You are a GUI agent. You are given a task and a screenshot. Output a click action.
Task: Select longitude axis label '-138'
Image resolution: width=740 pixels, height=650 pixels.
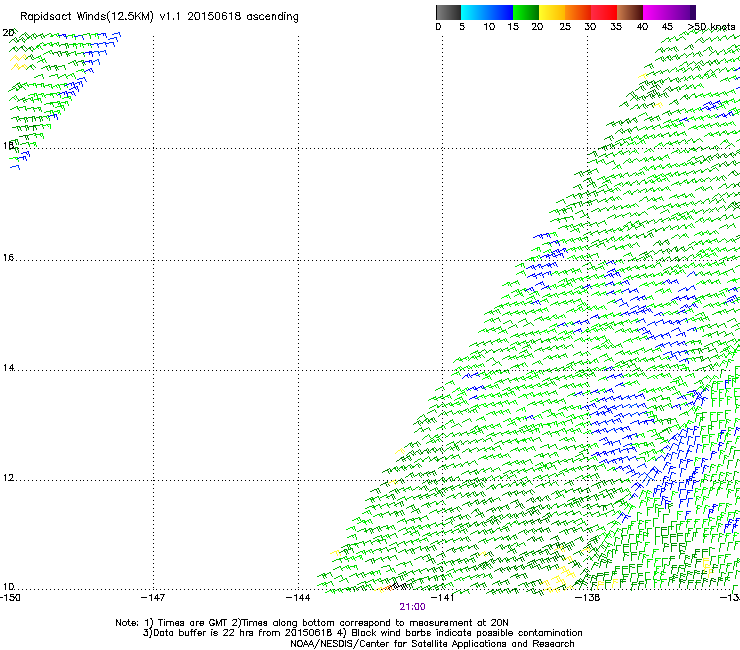pyautogui.click(x=588, y=598)
